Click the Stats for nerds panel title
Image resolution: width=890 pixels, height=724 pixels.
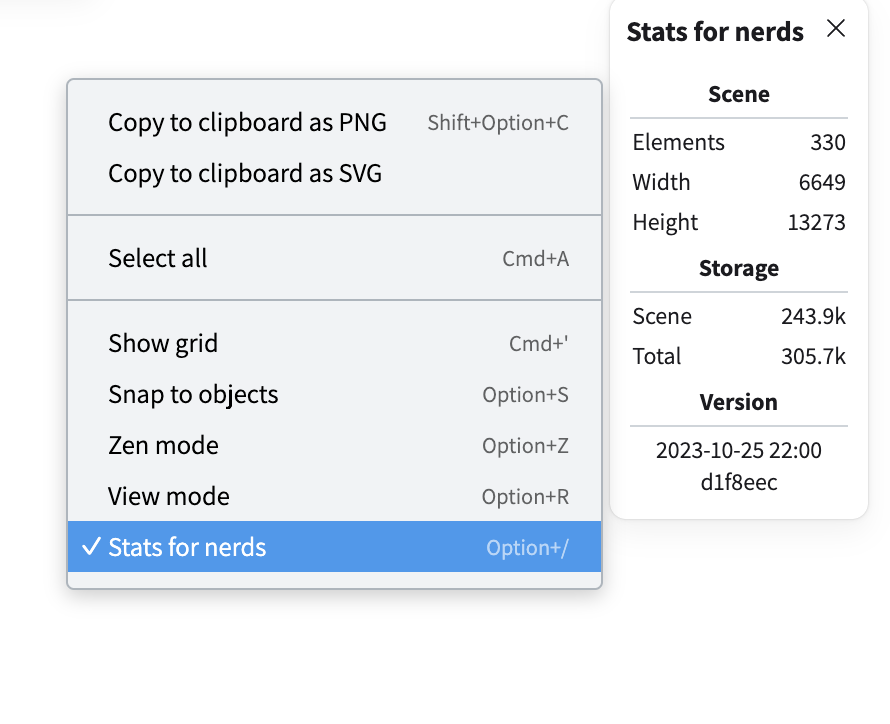click(x=715, y=31)
